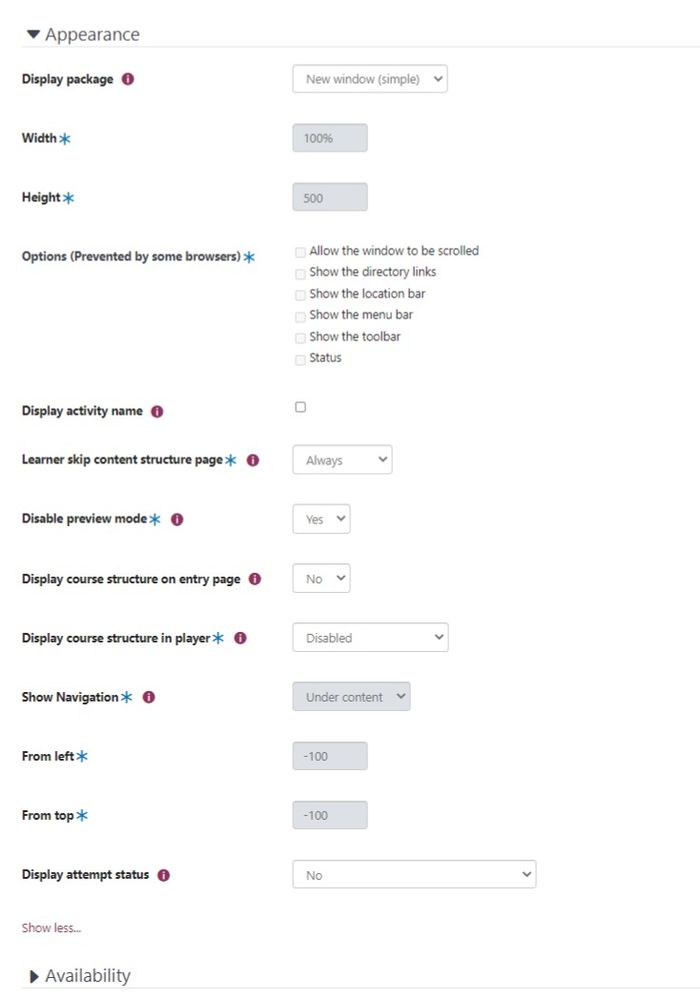The height and width of the screenshot is (999, 700).
Task: Open Learner skip content structure page dropdown
Action: point(342,460)
